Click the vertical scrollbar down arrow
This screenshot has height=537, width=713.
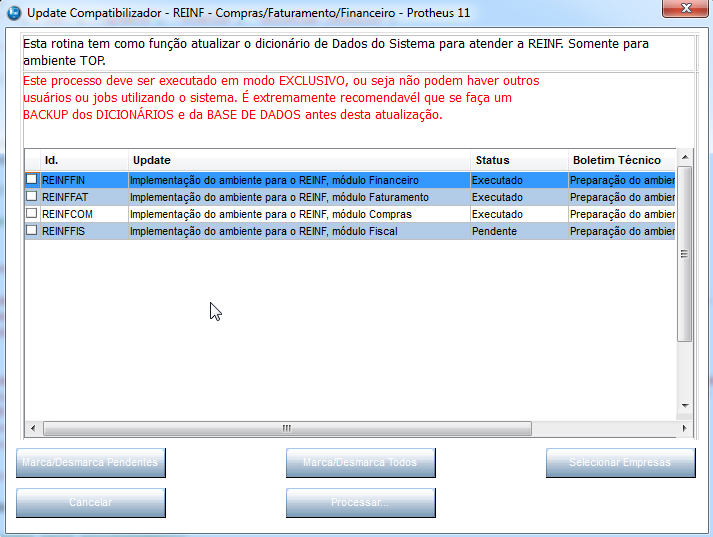685,406
